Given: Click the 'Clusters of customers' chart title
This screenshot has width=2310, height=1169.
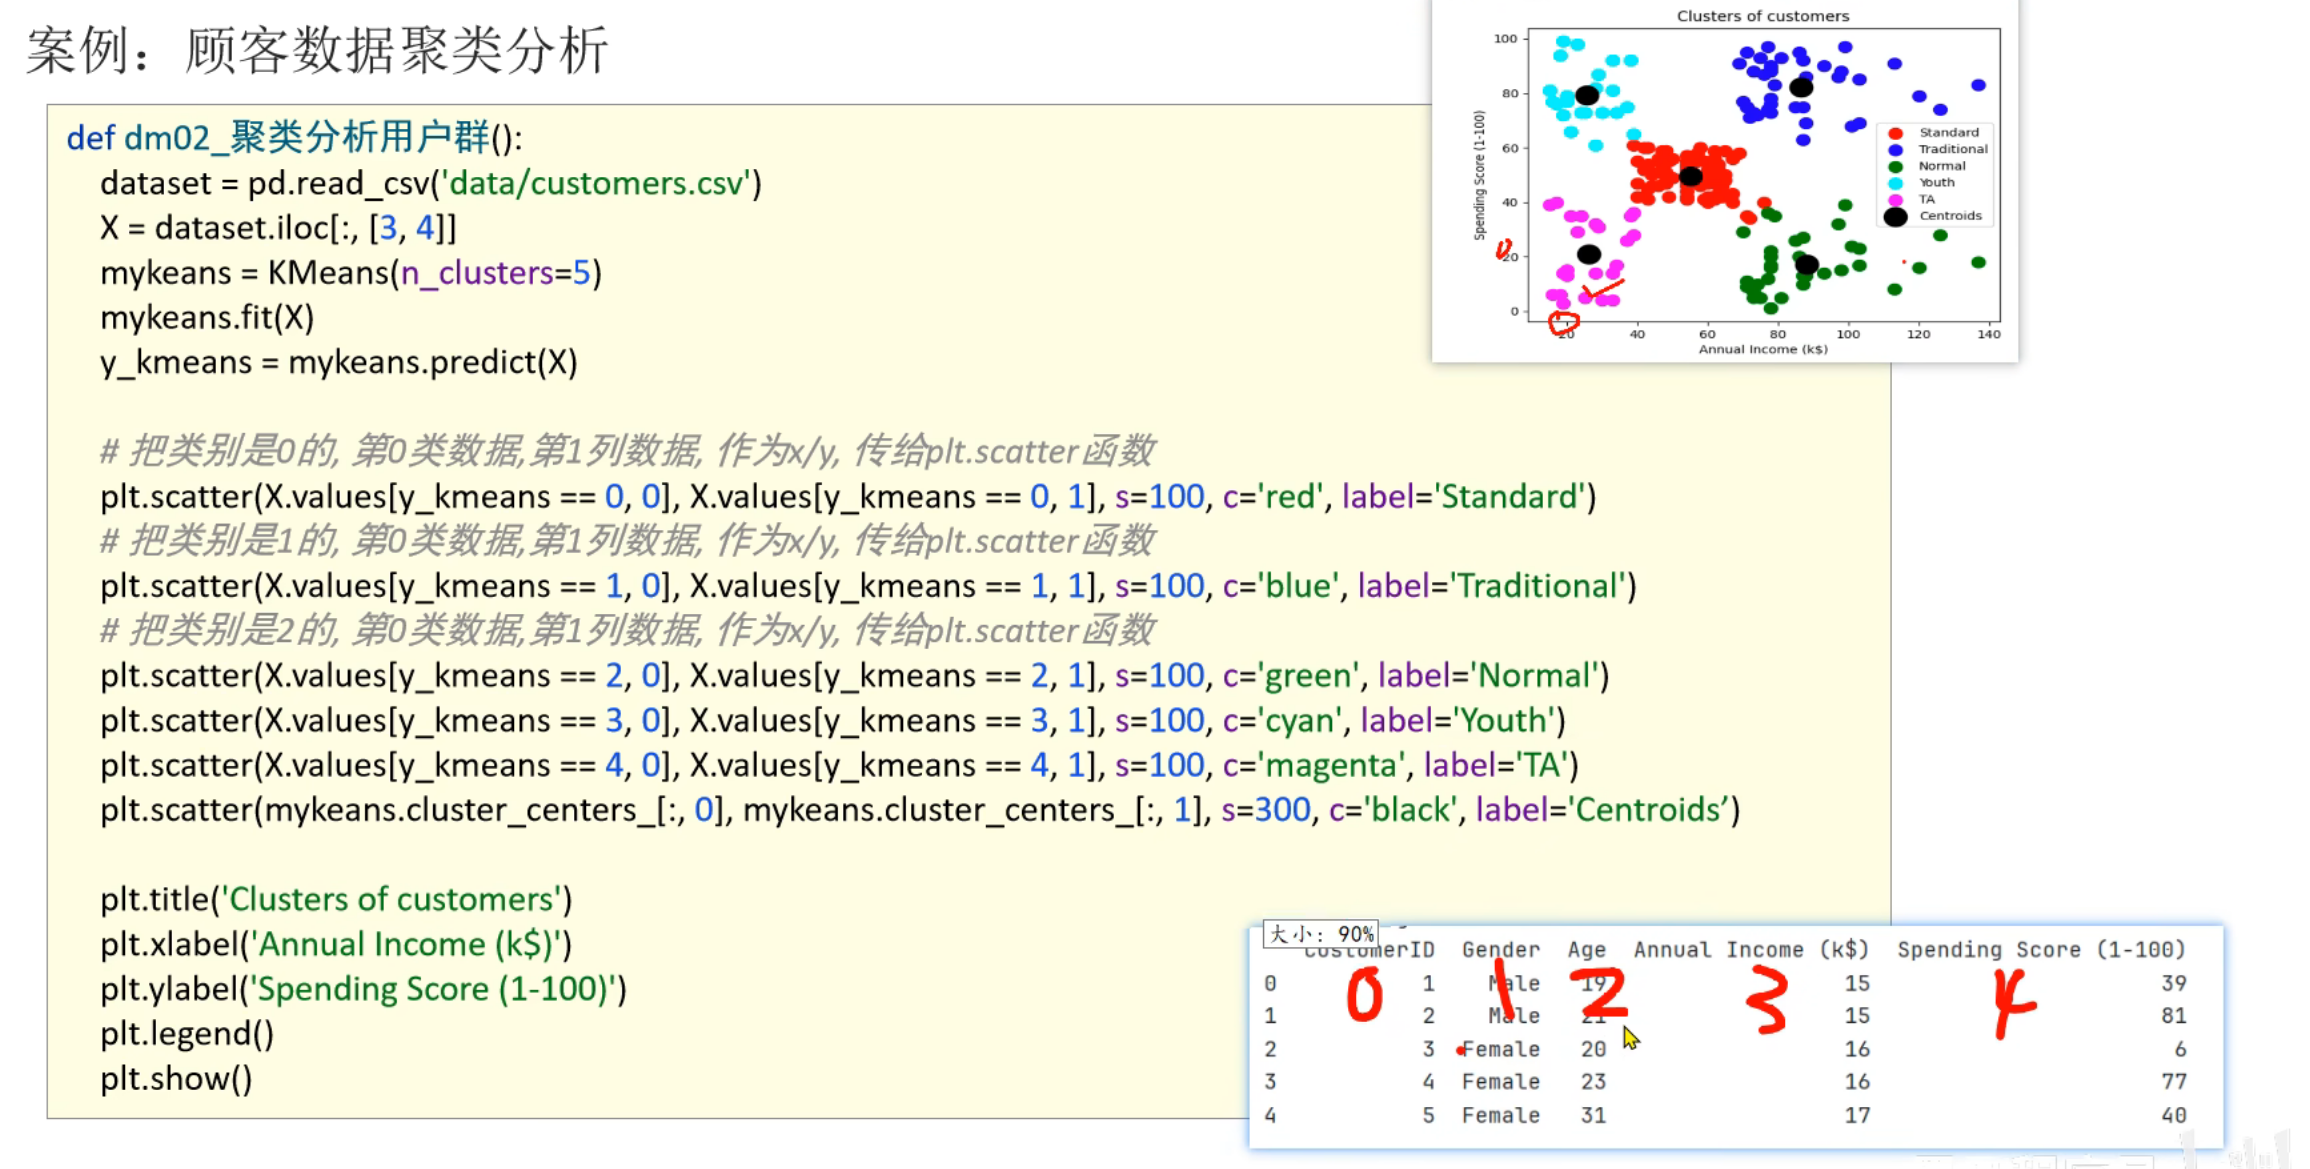Looking at the screenshot, I should (1762, 16).
